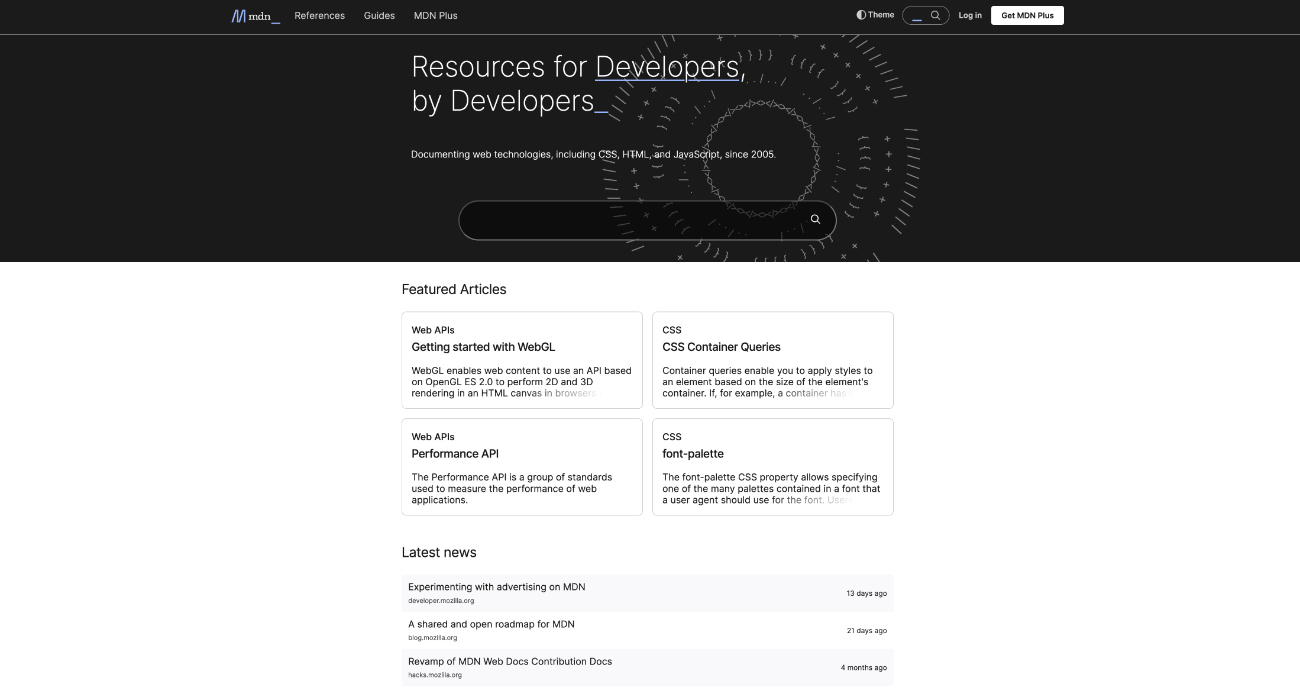This screenshot has width=1300, height=700.
Task: Click the CSS tag above font-palette
Action: [x=672, y=437]
